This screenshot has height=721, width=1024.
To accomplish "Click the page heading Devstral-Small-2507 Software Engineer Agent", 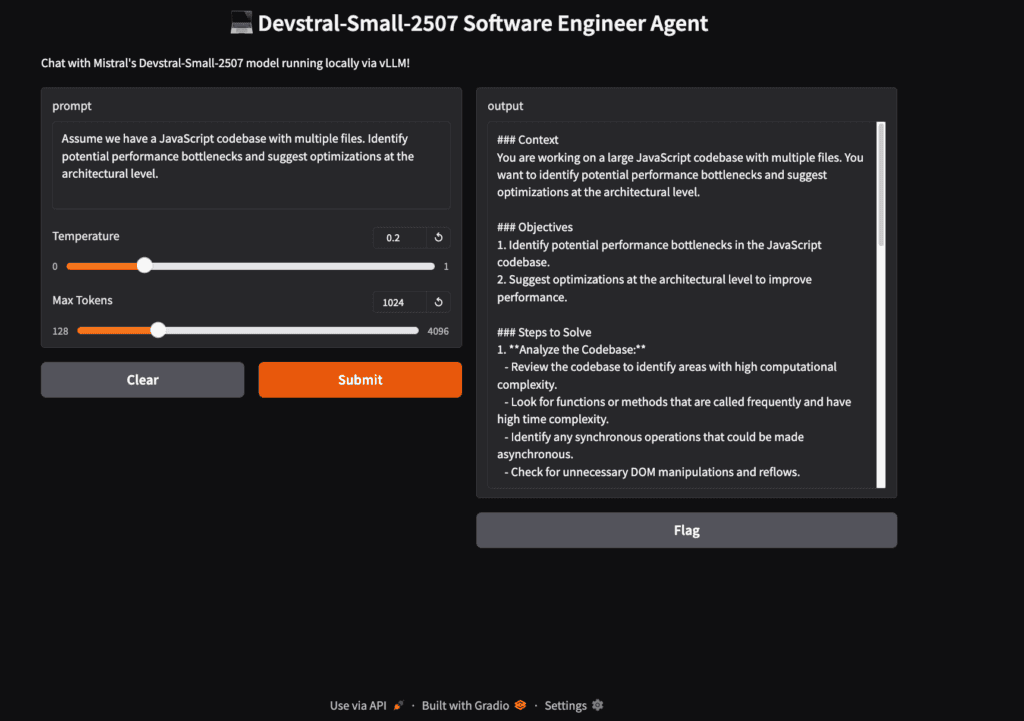I will click(x=483, y=24).
